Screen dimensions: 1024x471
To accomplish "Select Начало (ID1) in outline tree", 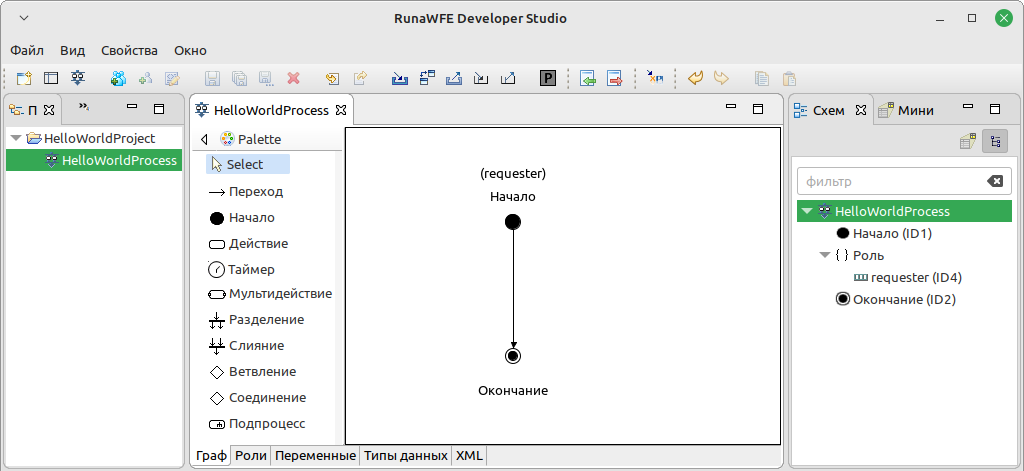I will click(882, 233).
